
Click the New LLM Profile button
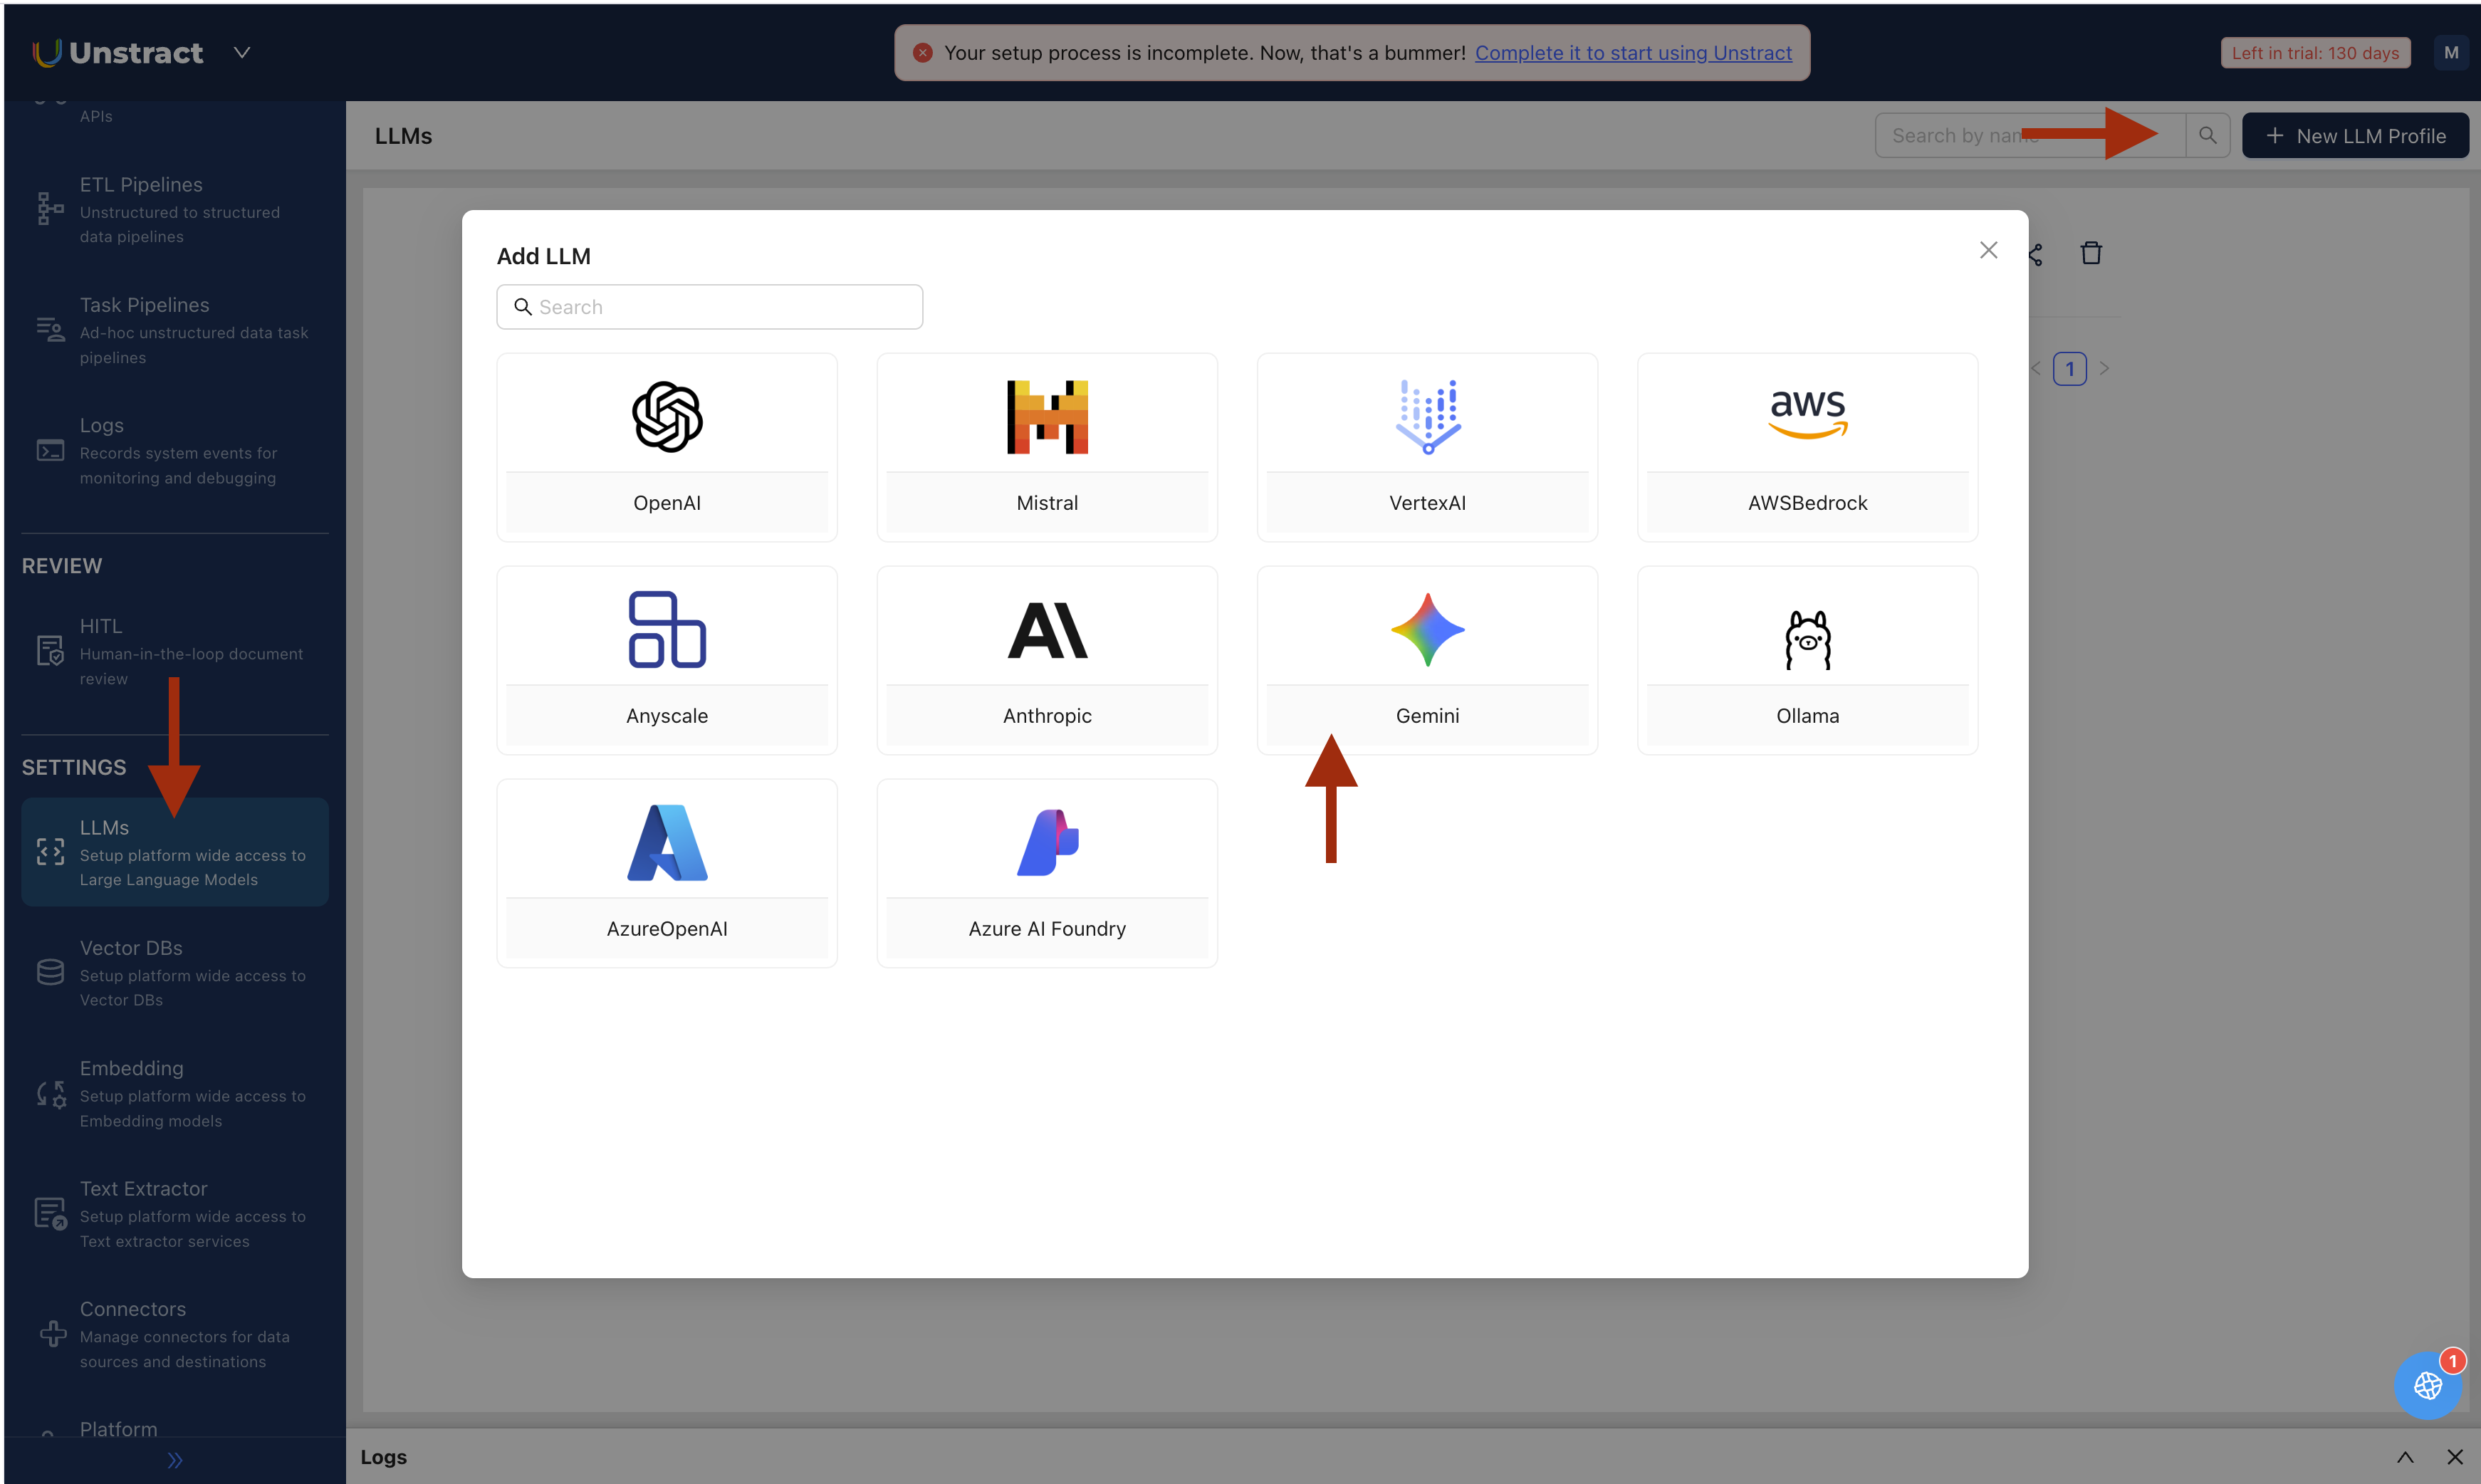point(2355,135)
